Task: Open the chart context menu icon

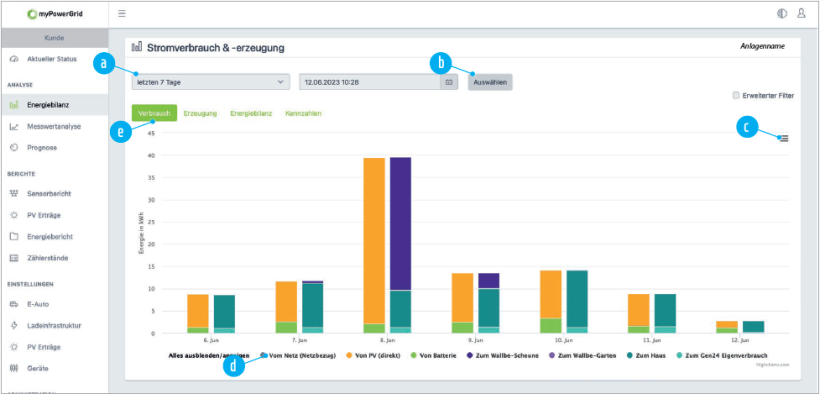Action: pos(784,138)
